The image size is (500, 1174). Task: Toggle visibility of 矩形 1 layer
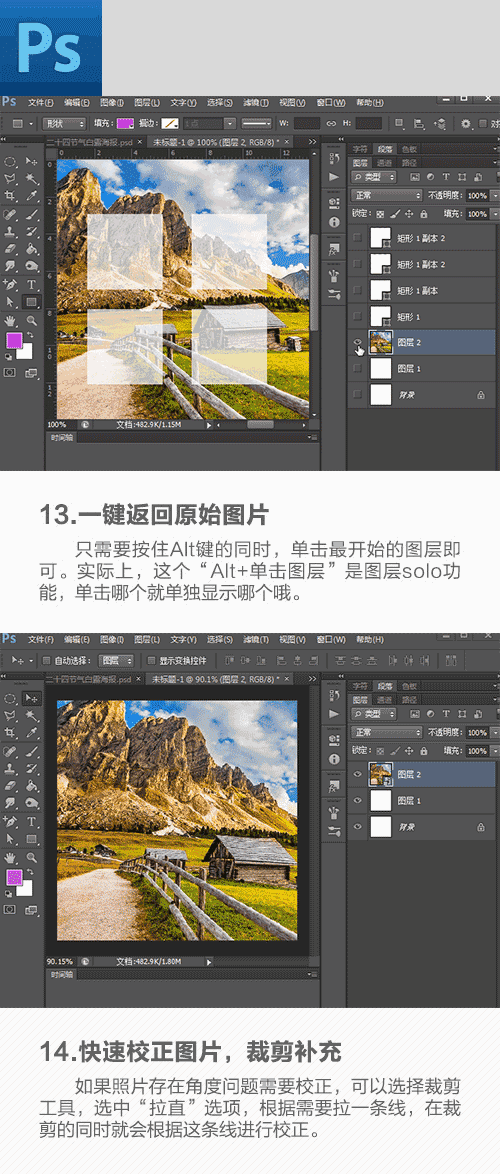click(x=357, y=315)
